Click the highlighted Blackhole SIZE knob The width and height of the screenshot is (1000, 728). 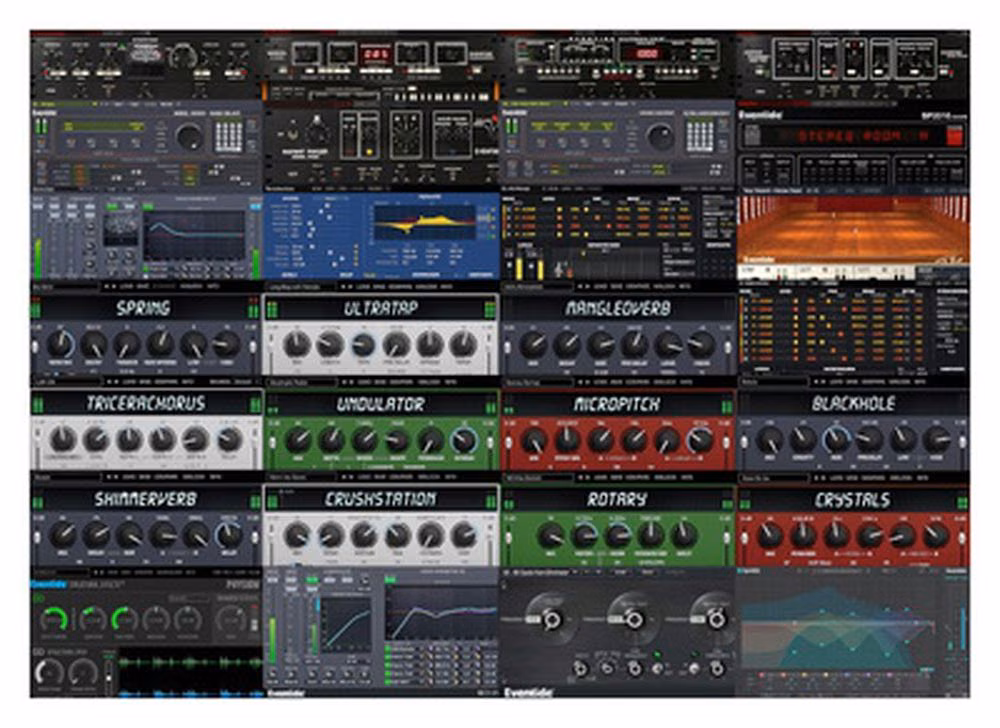(x=835, y=440)
